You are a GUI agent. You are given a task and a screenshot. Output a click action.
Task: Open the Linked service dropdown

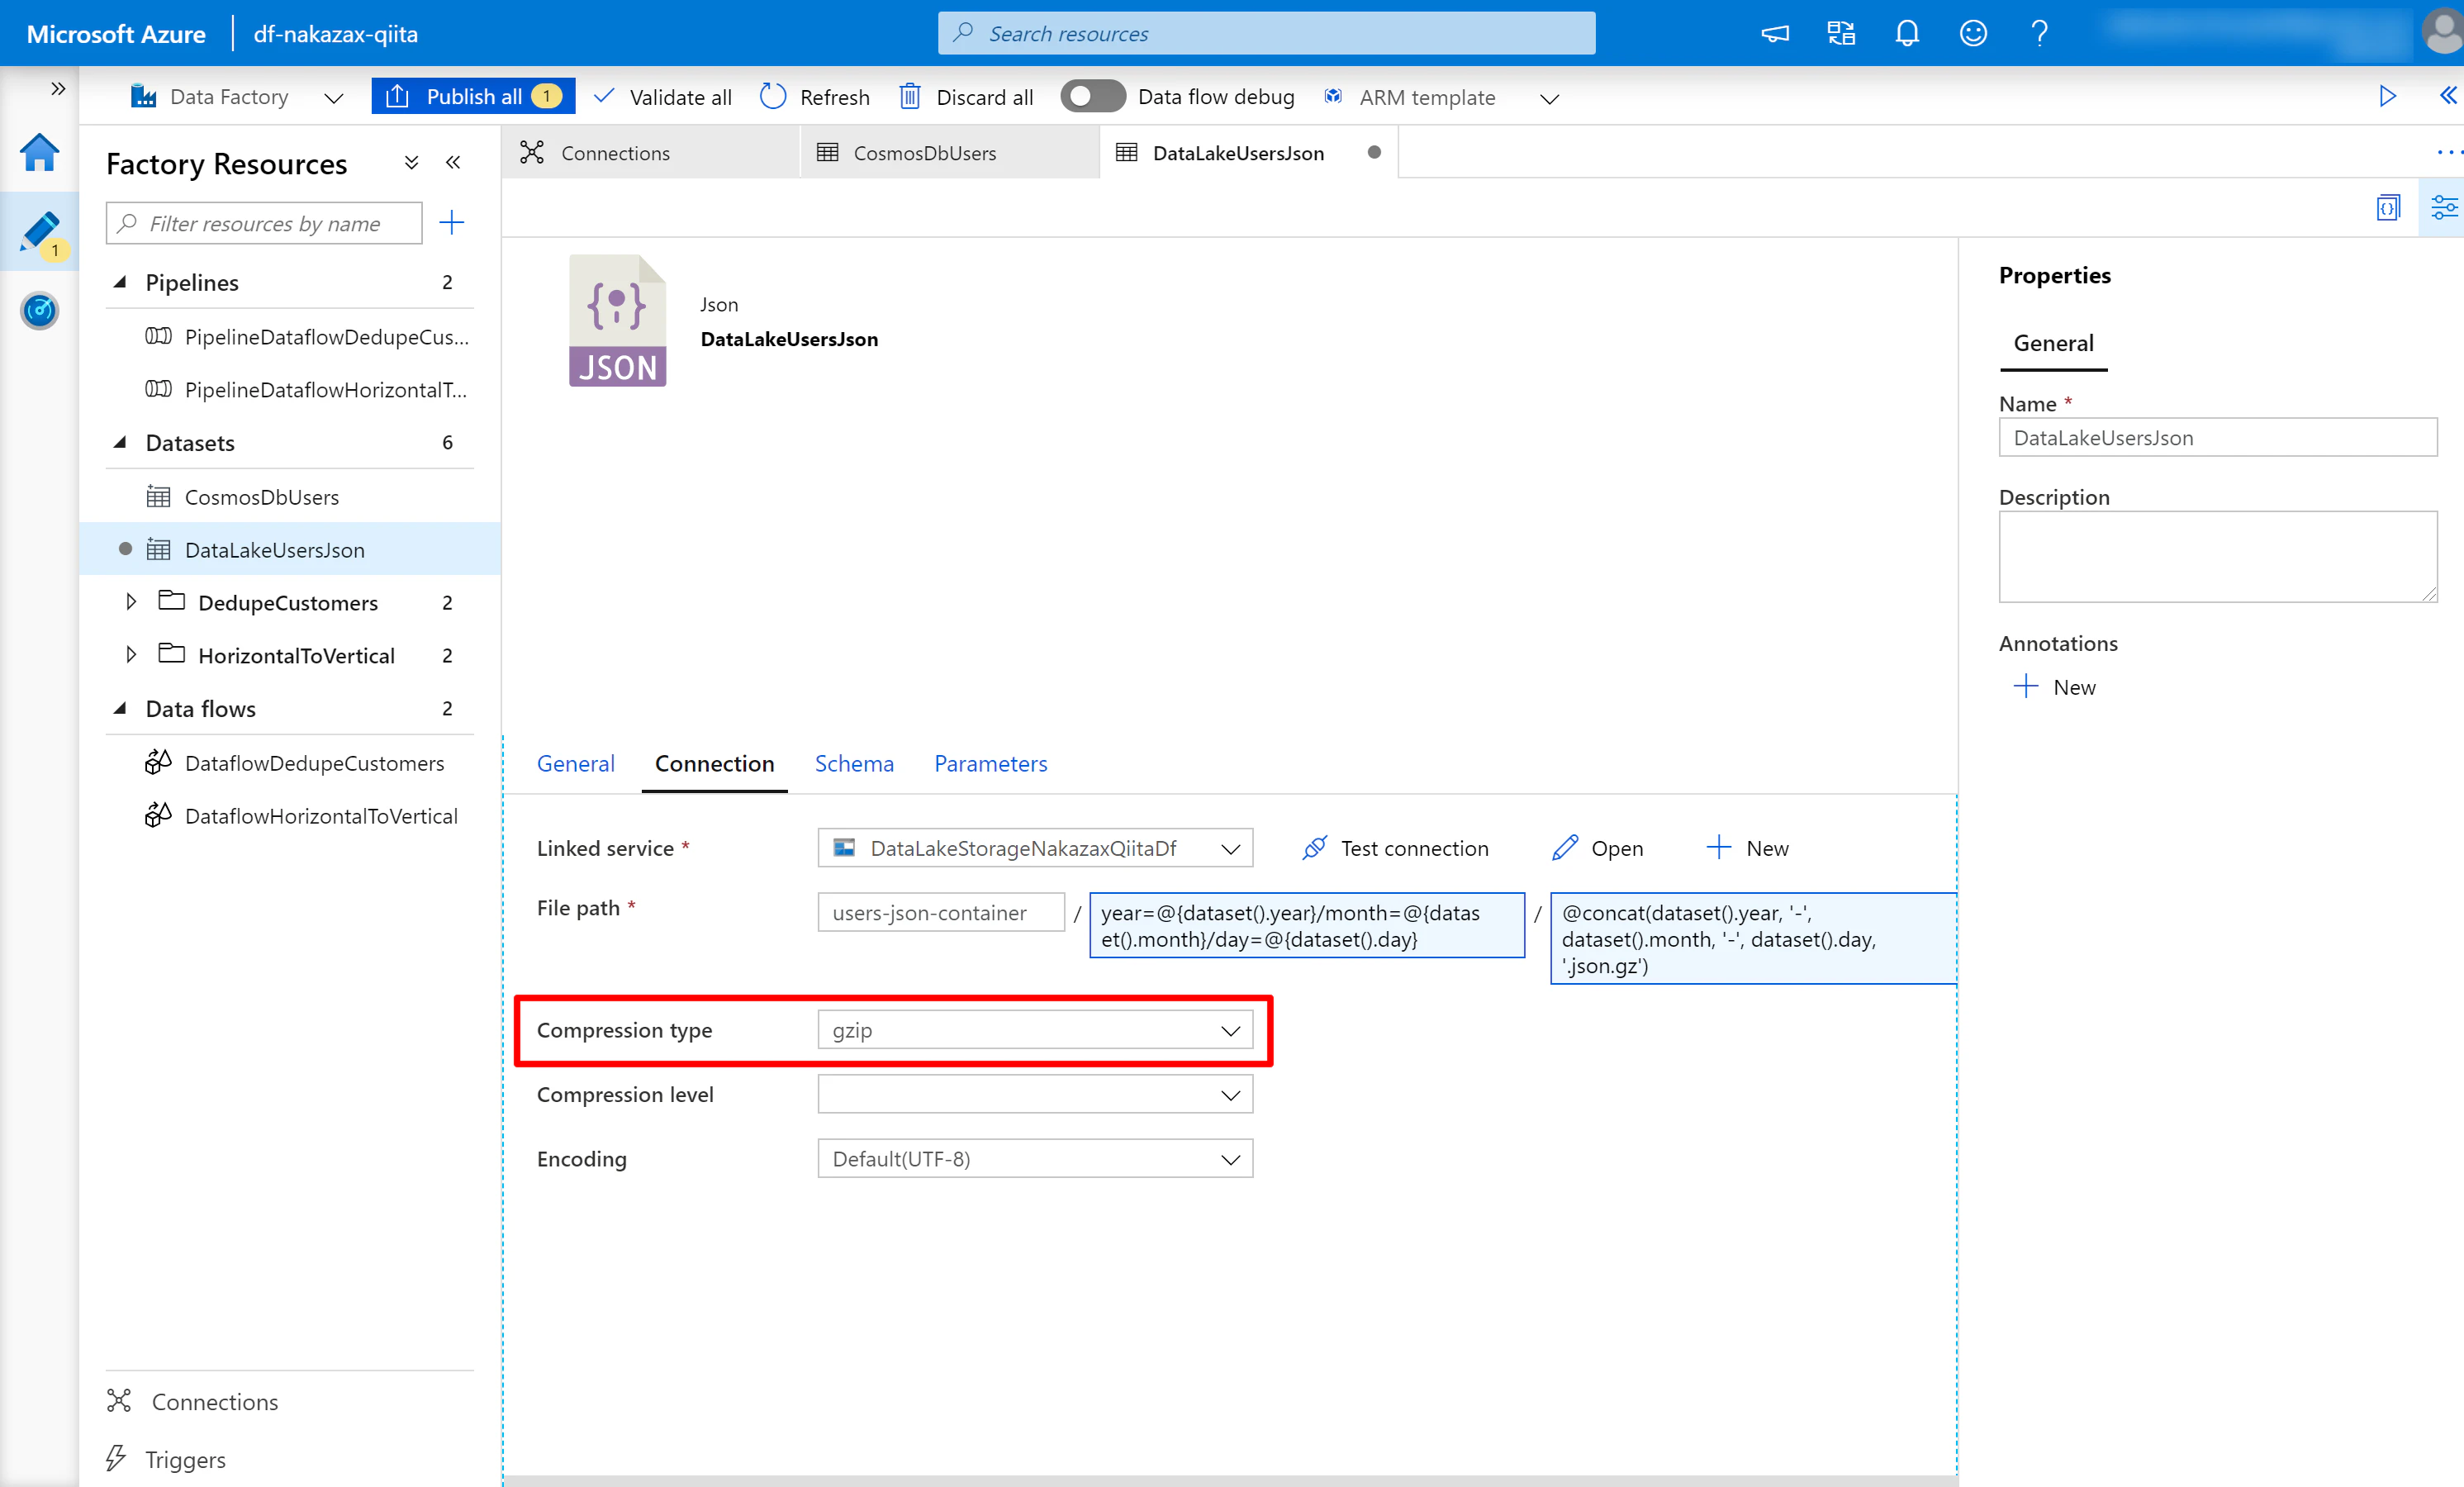click(1035, 848)
